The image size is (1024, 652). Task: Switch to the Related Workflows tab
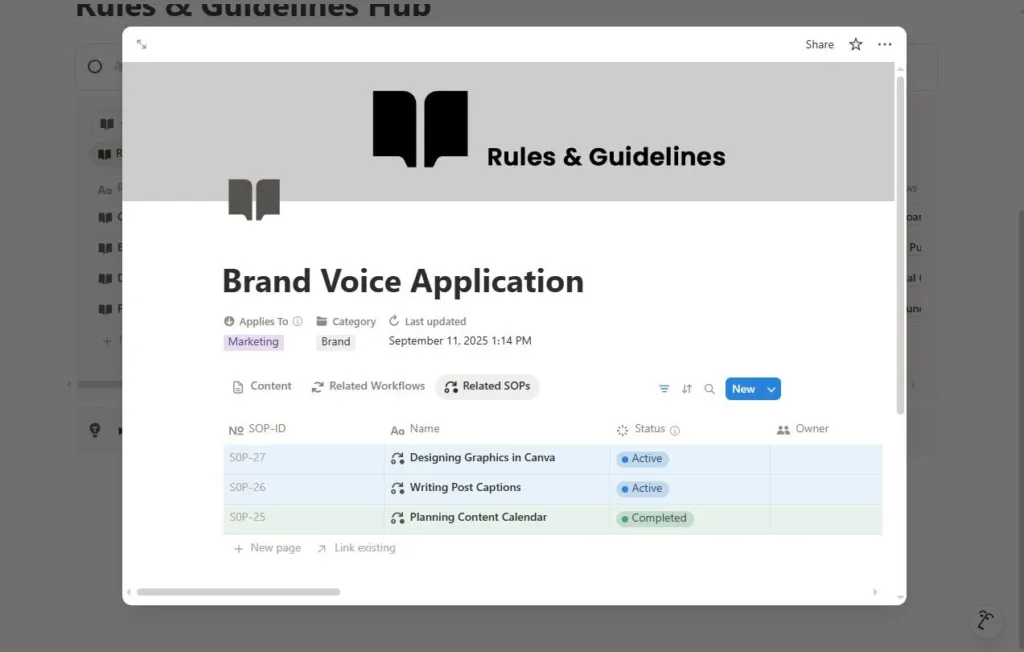(x=368, y=386)
